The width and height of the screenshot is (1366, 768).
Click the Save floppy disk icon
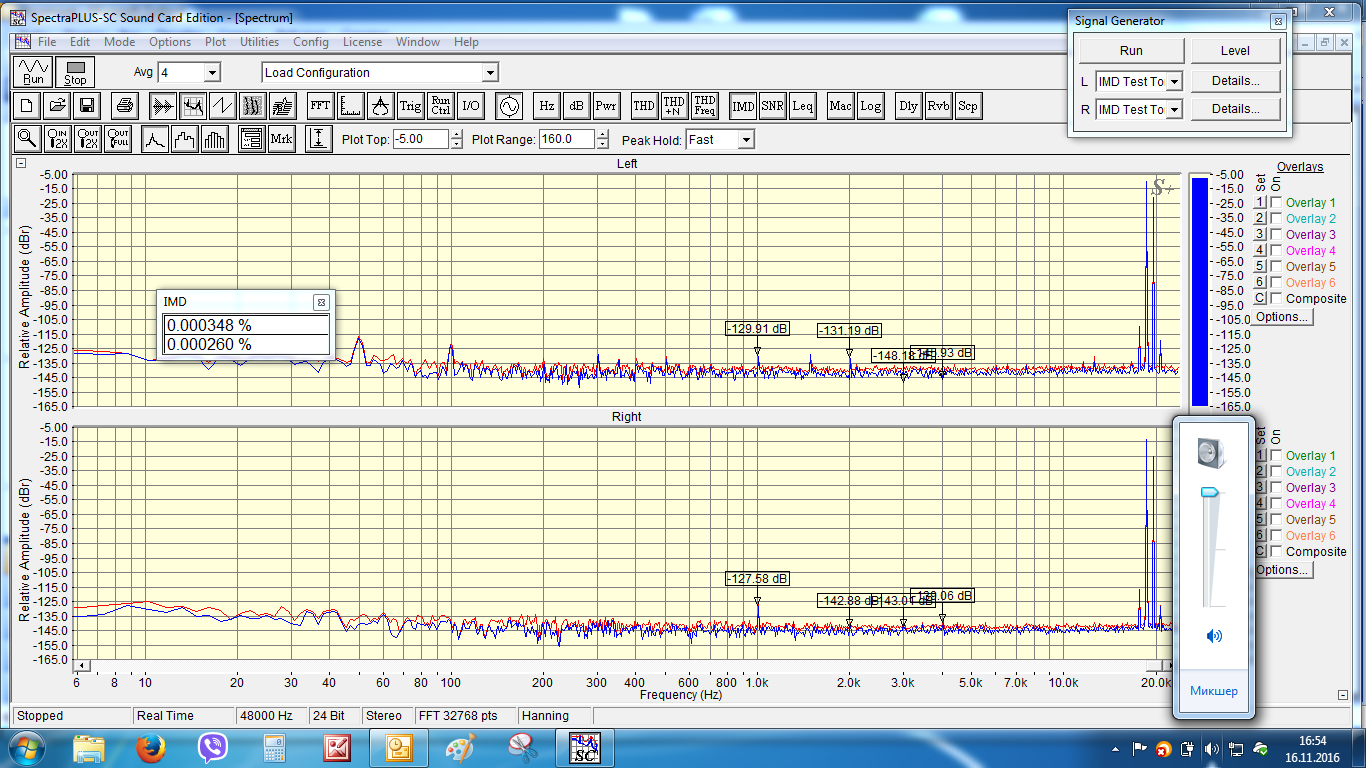pyautogui.click(x=87, y=106)
